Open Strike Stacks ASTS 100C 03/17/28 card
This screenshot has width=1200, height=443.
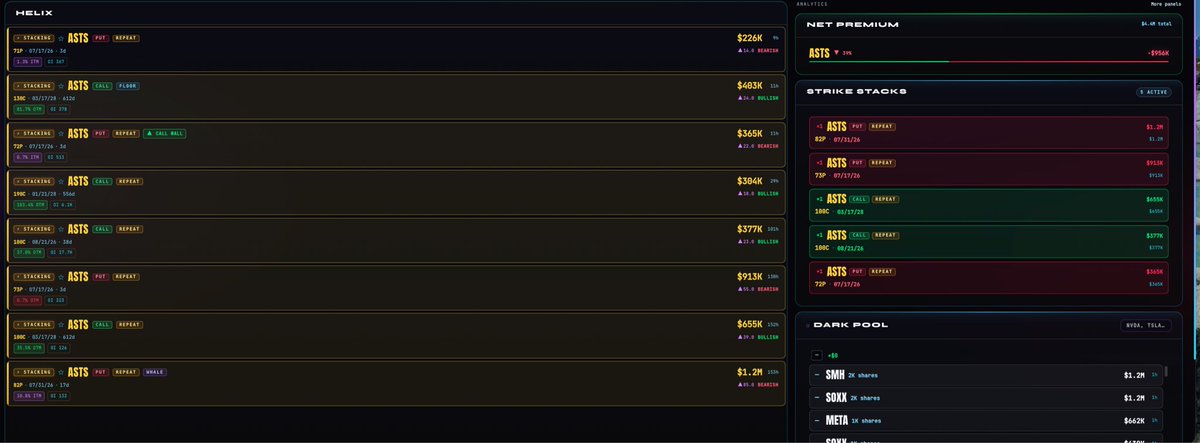click(989, 205)
